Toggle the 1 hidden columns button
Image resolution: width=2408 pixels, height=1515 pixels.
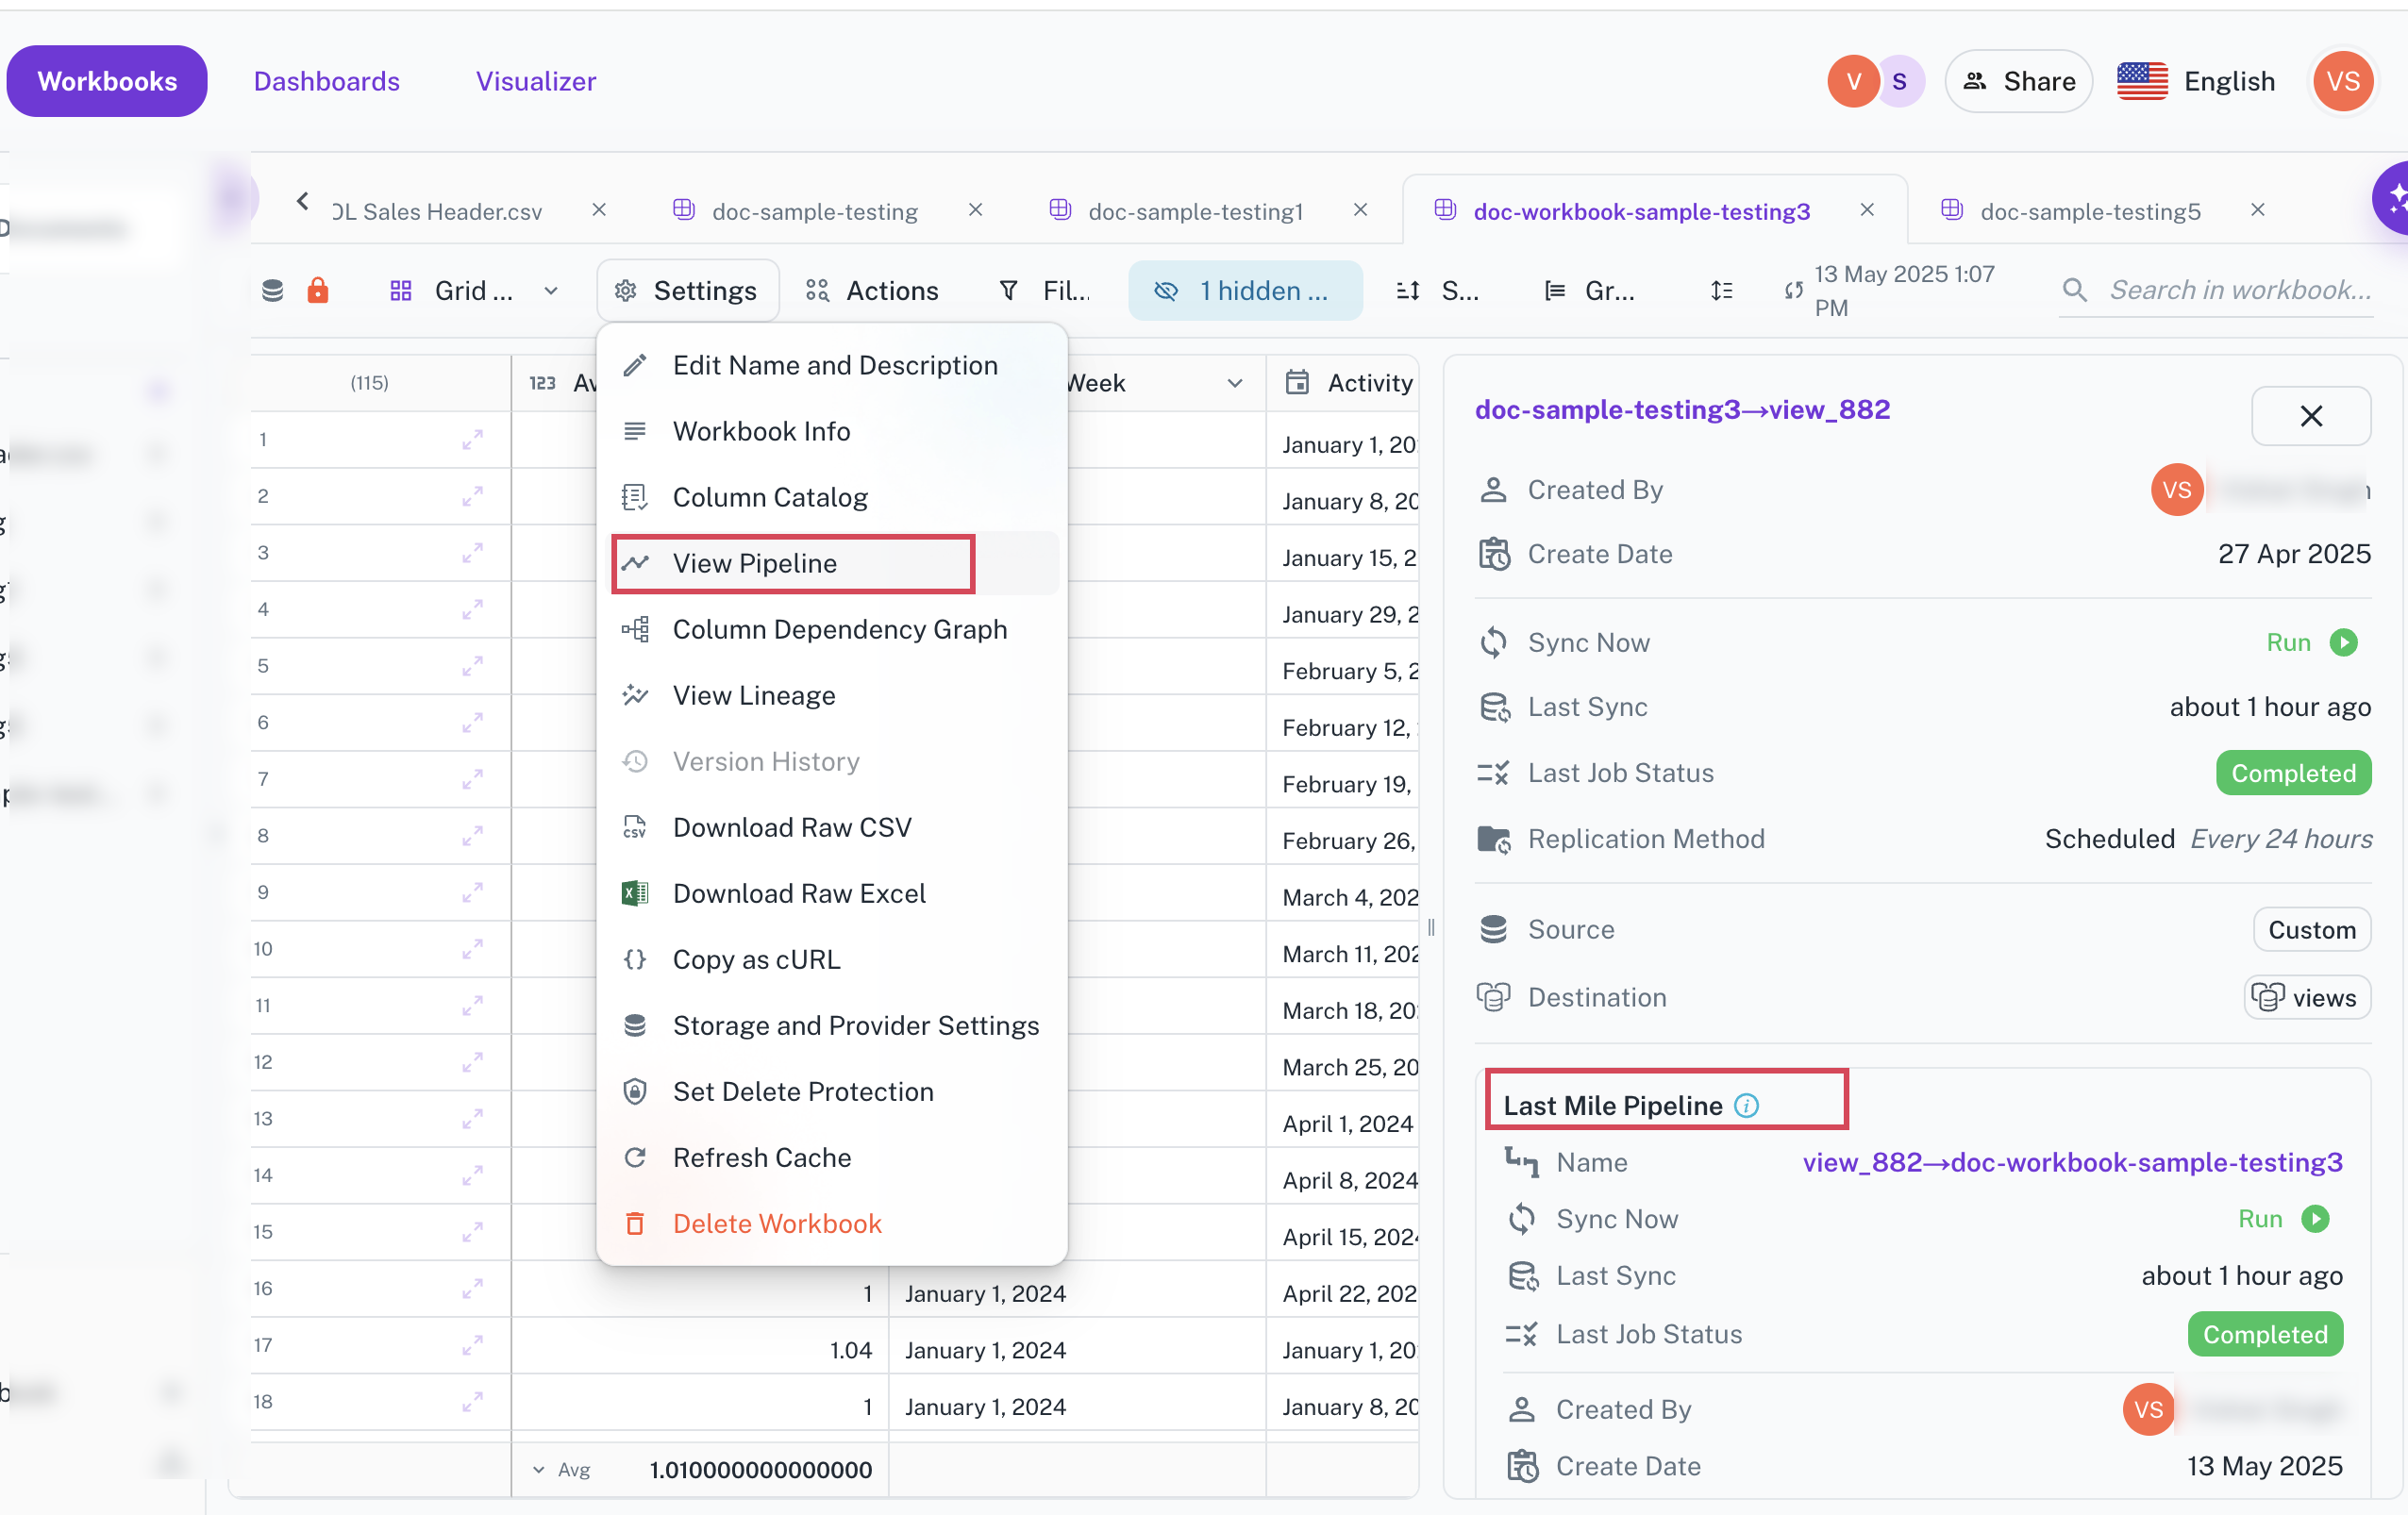(1245, 290)
